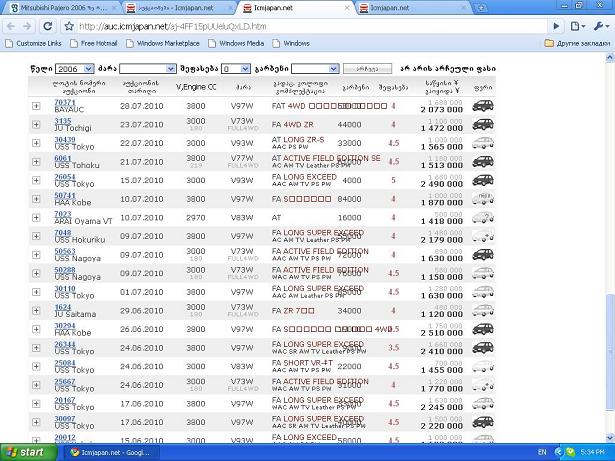Viewport: 615px width, 461px height.
Task: Click the car image for lot 30294
Action: pyautogui.click(x=483, y=329)
